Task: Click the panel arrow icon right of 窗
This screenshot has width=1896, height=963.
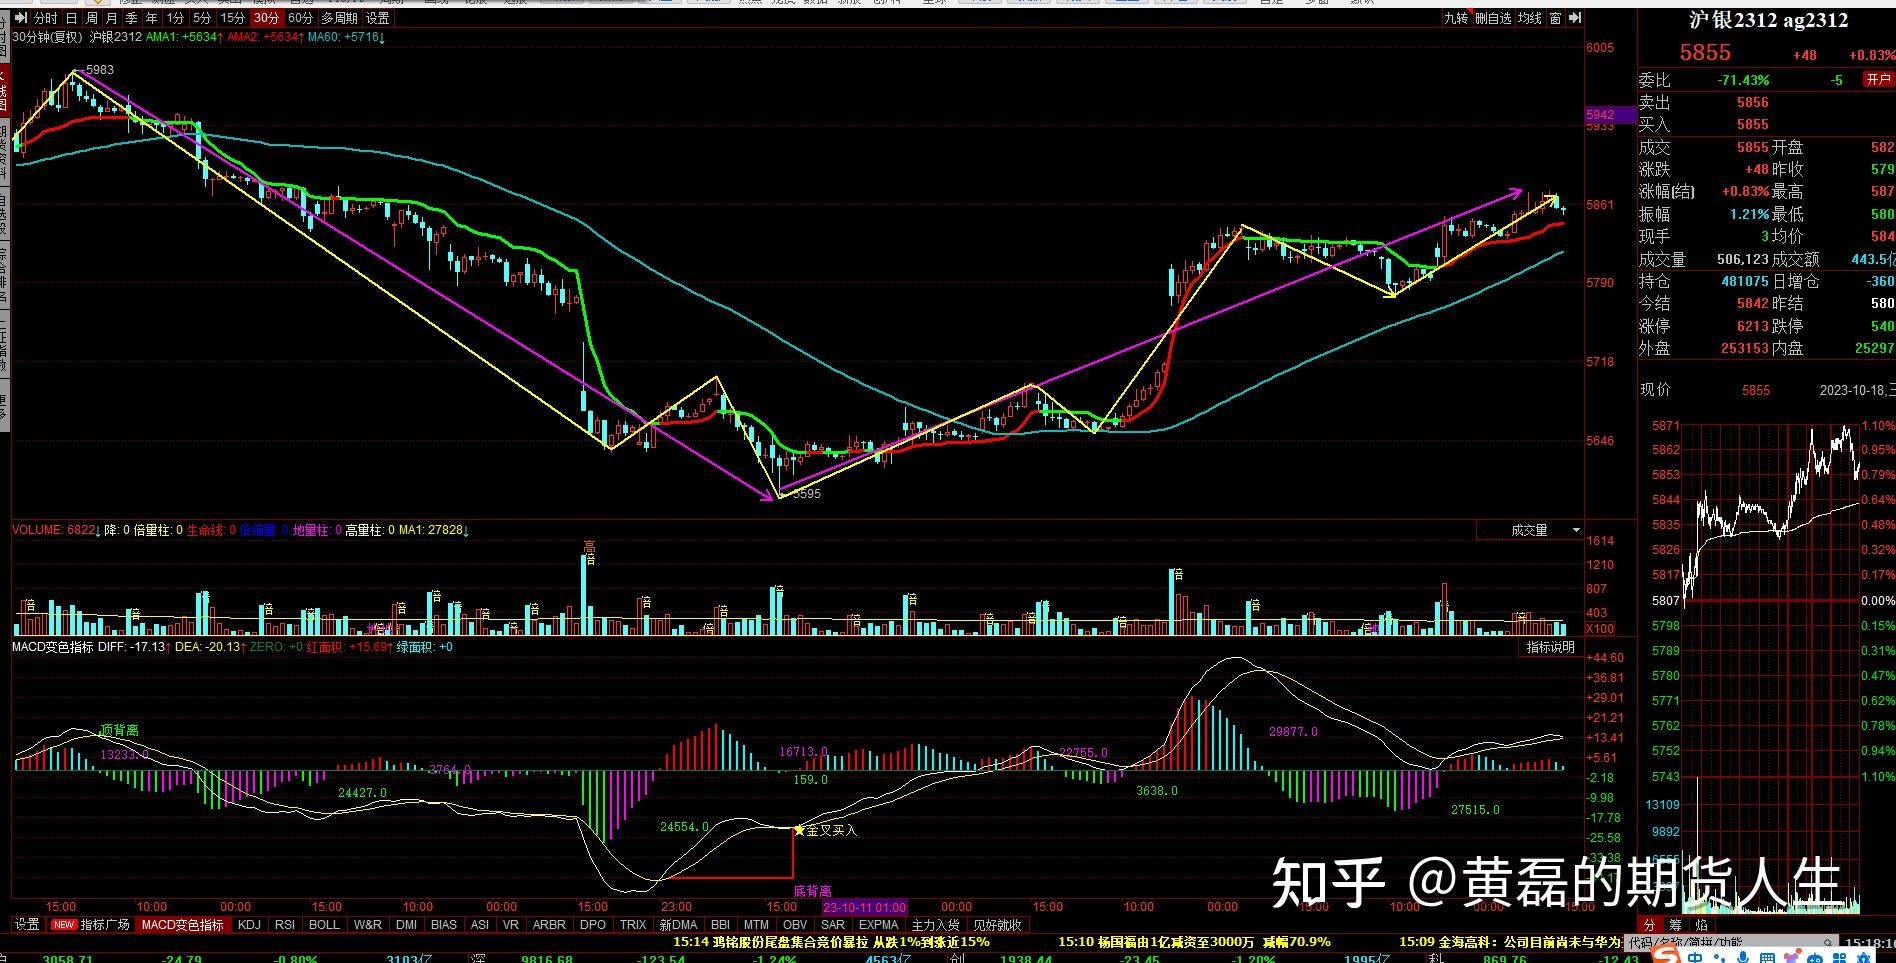Action: click(x=1575, y=18)
